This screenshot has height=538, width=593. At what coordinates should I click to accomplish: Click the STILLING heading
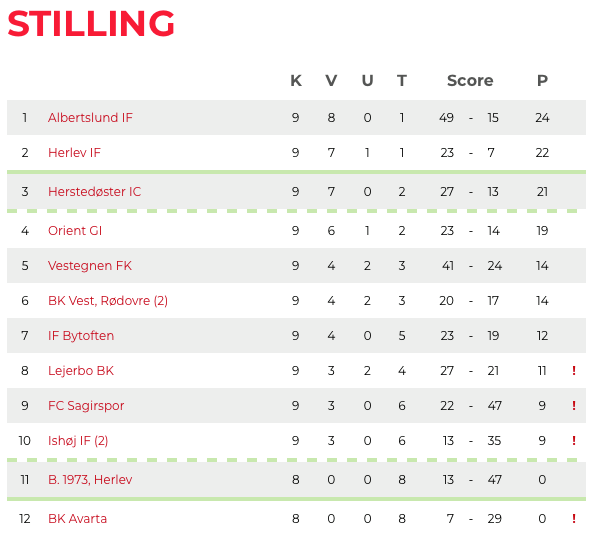(x=91, y=24)
